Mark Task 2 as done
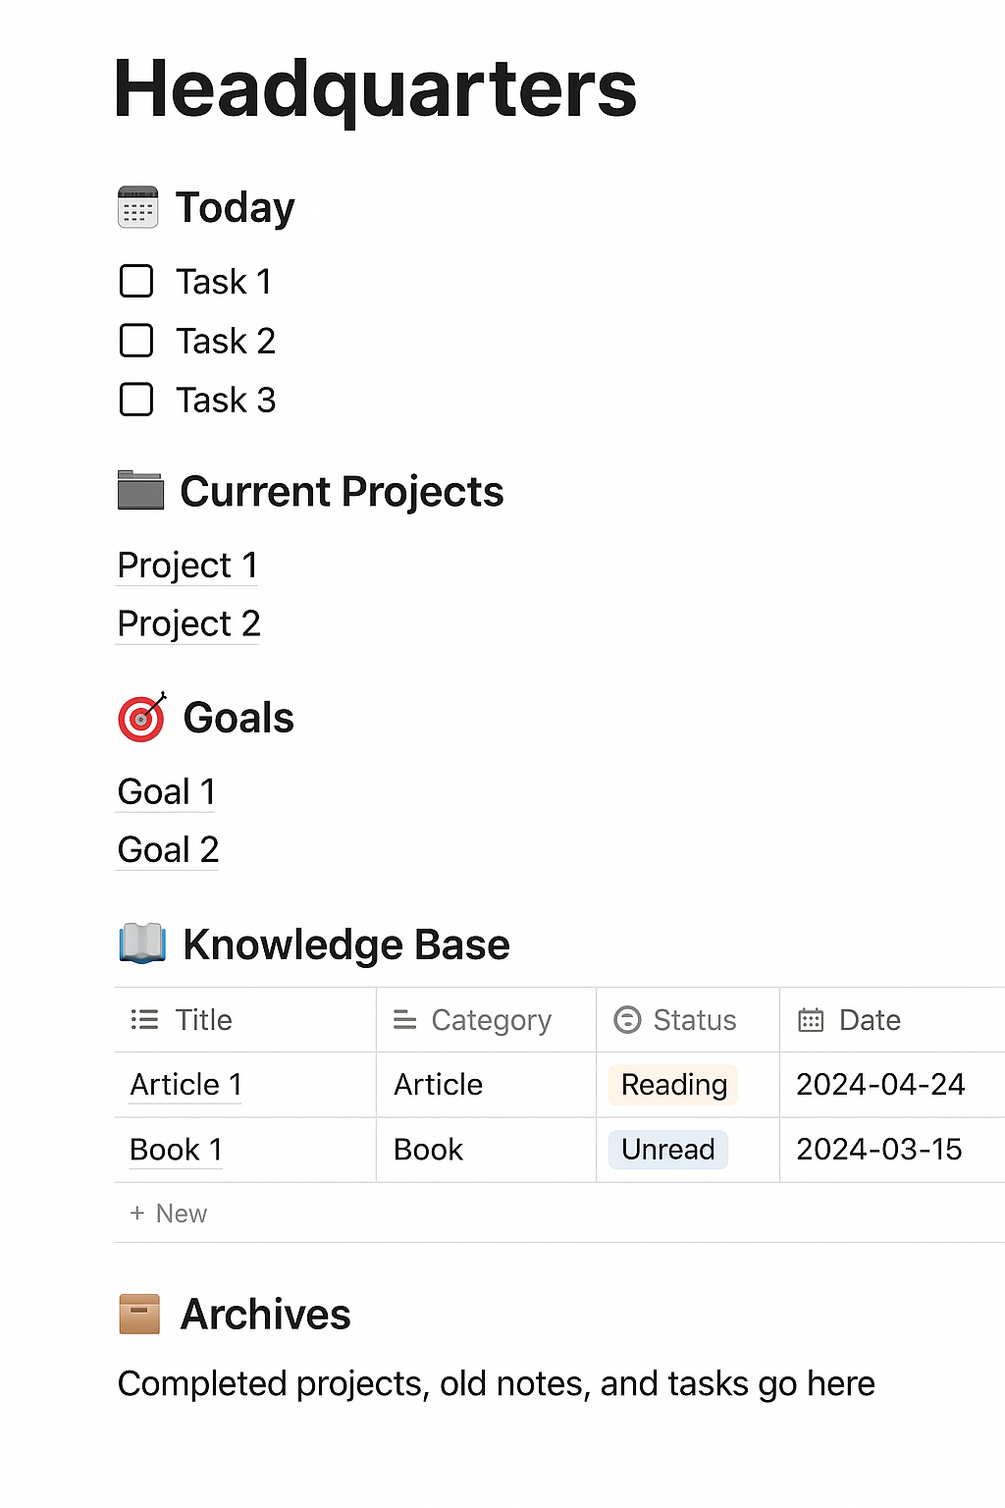 pyautogui.click(x=136, y=341)
